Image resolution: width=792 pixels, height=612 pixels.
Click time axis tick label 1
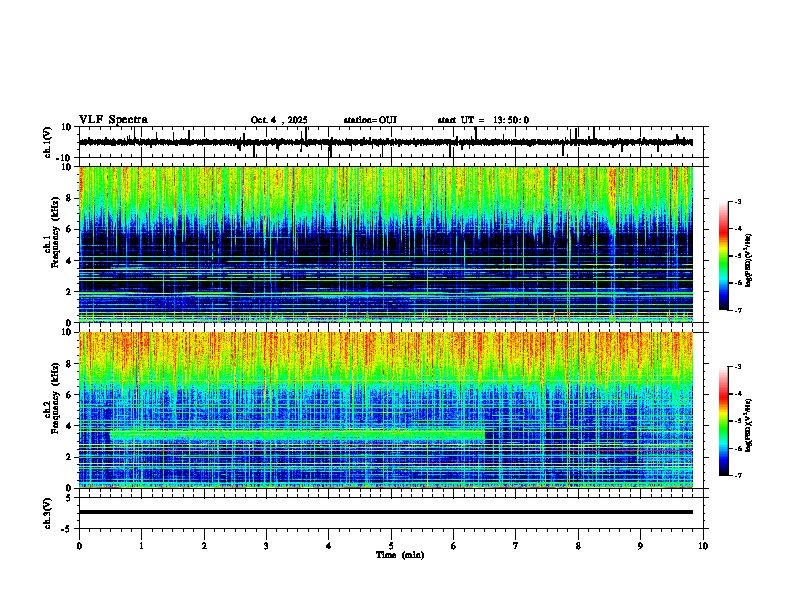point(141,546)
